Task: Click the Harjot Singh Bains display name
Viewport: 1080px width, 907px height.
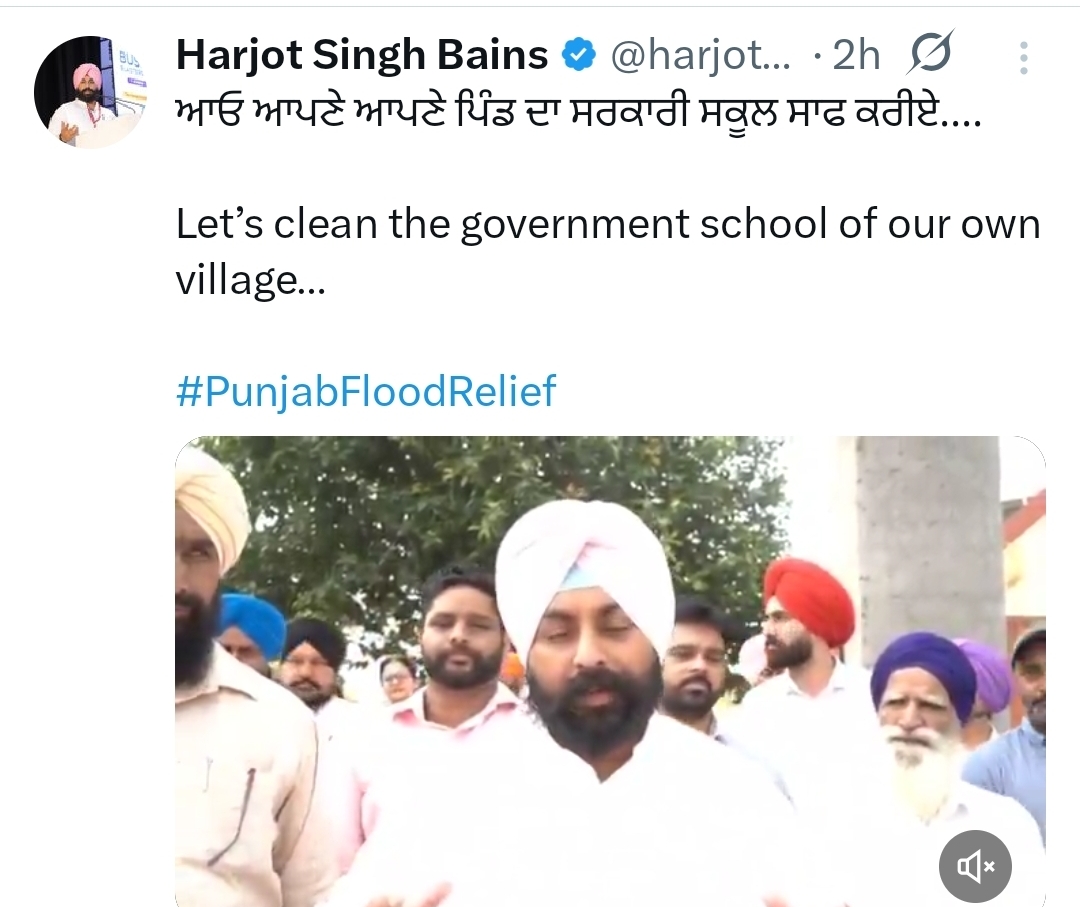Action: (362, 54)
